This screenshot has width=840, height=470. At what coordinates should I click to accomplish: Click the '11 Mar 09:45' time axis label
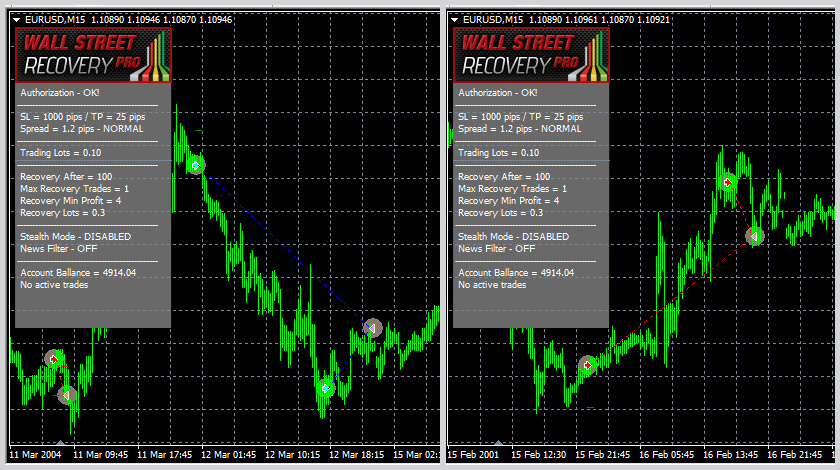click(101, 455)
